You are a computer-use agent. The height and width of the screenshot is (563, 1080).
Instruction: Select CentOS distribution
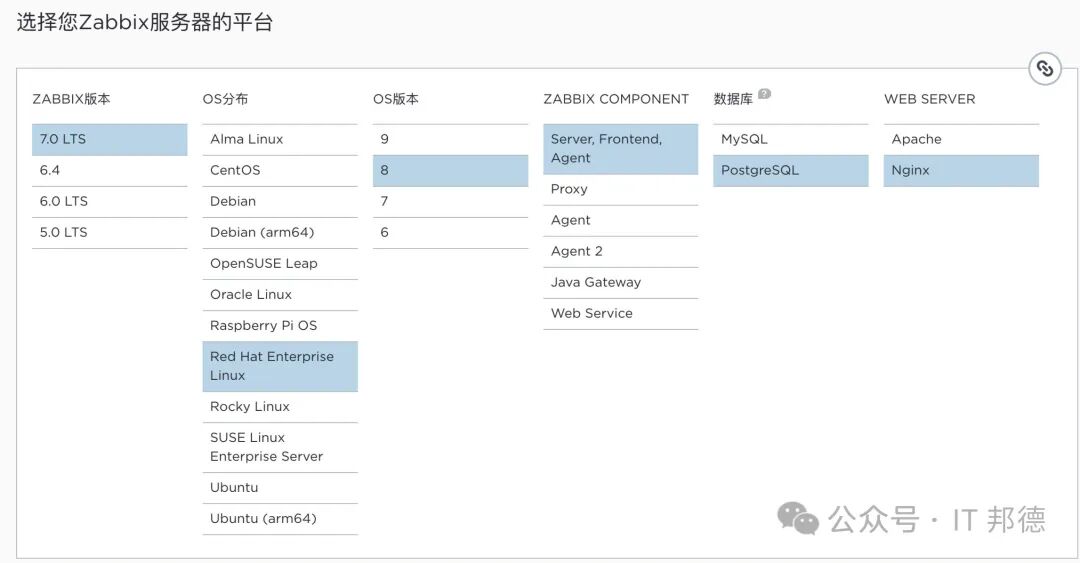(280, 170)
